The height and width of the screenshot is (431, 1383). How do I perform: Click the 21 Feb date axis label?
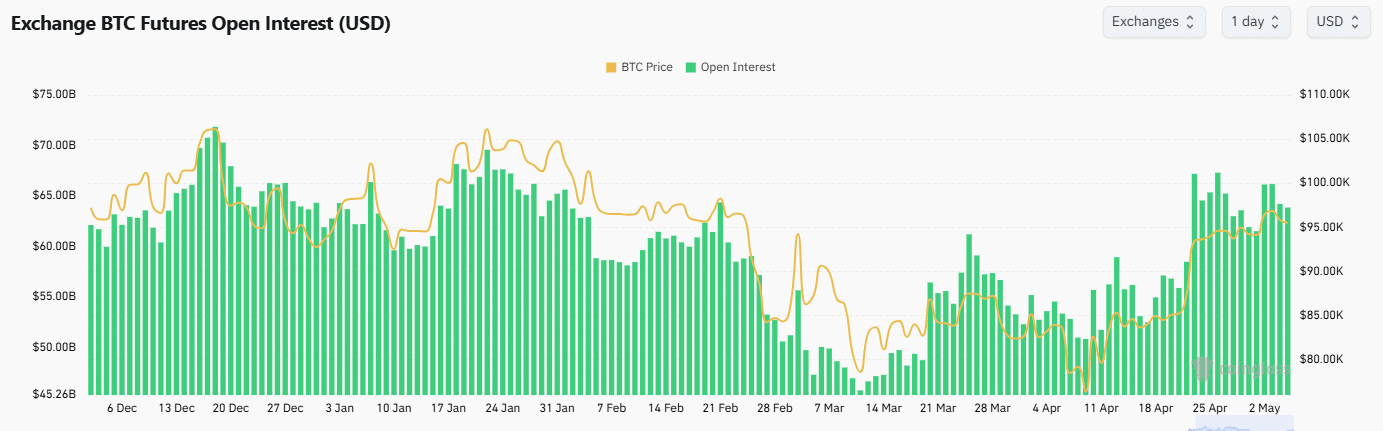tap(720, 408)
